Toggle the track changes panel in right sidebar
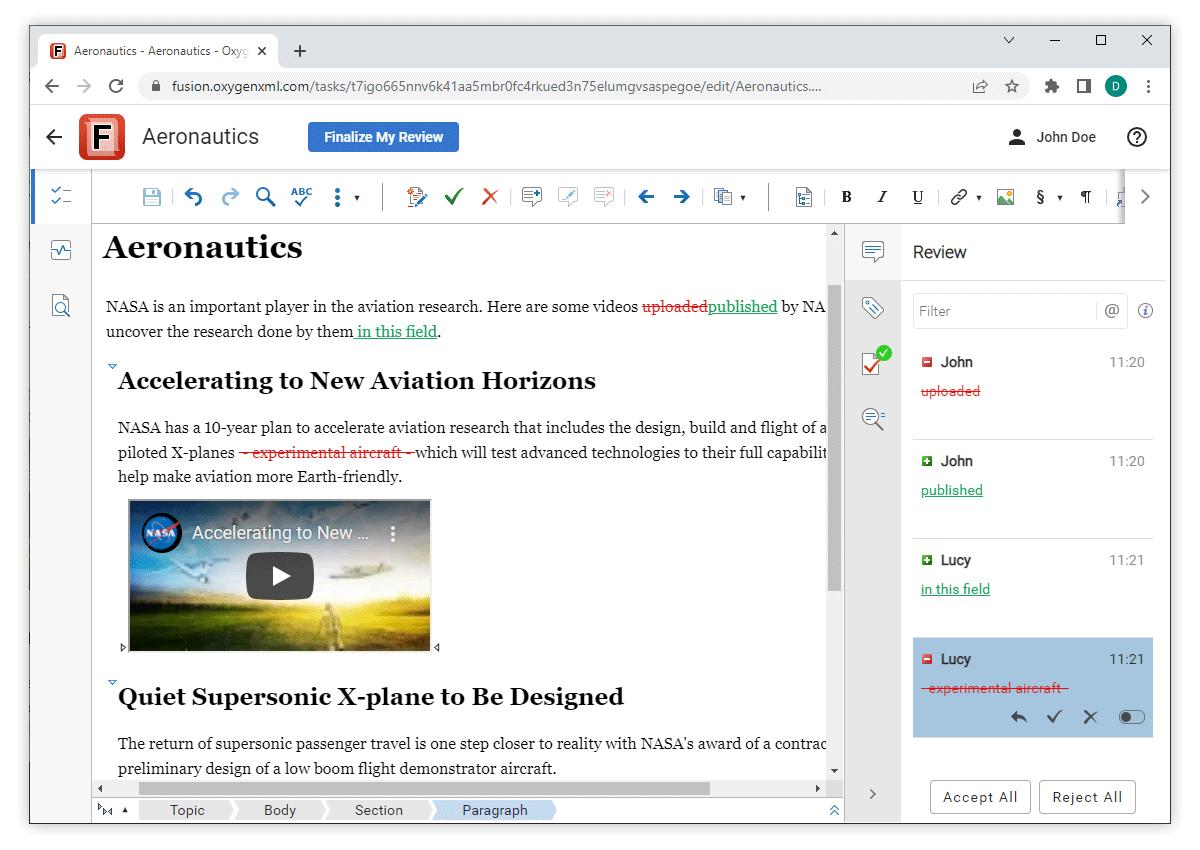1200x850 pixels. click(873, 363)
